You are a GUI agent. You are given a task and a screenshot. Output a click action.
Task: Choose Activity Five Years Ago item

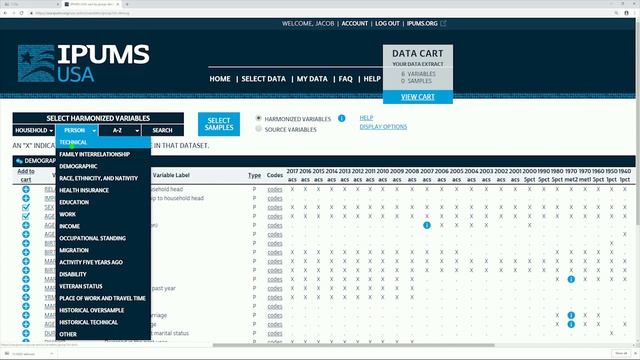pyautogui.click(x=103, y=262)
